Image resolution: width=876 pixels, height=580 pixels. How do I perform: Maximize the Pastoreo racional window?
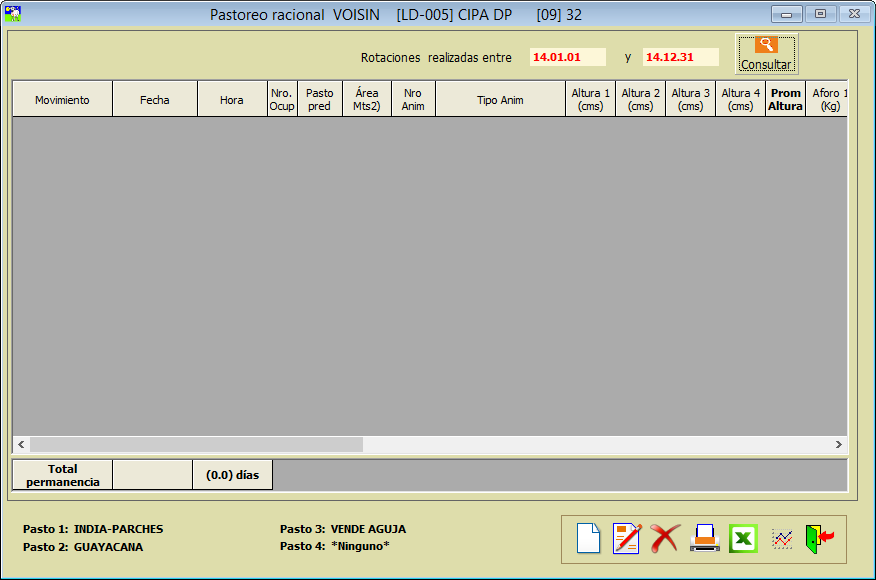(820, 14)
